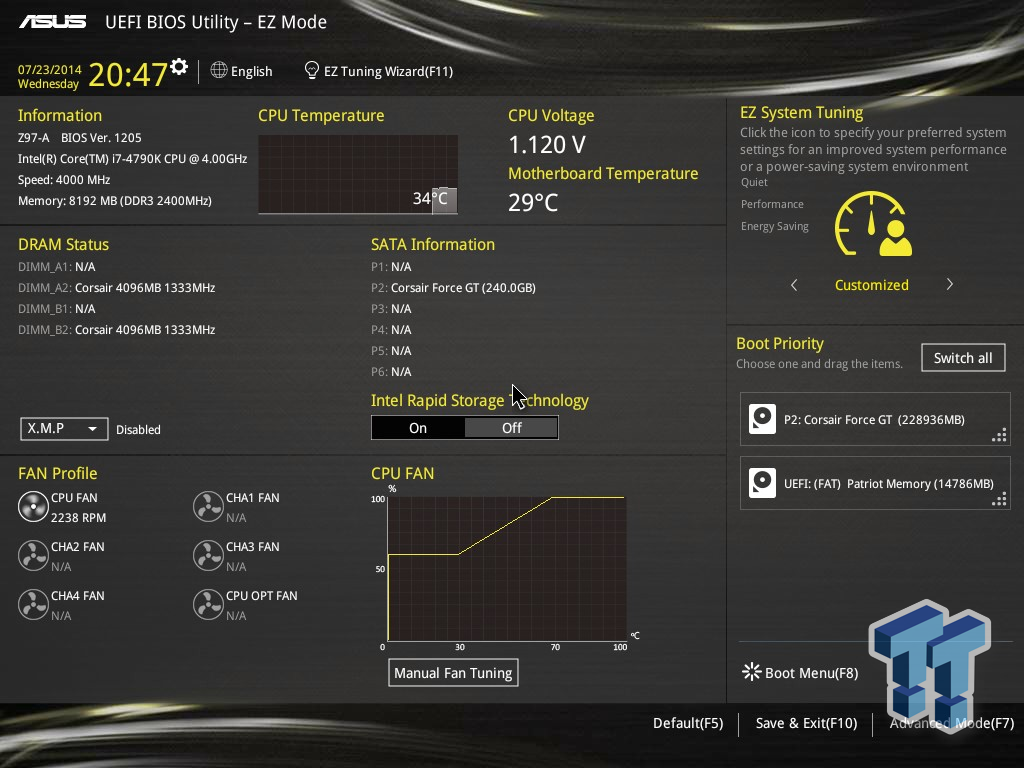Select the CHA1 FAN icon
The image size is (1024, 768).
pyautogui.click(x=208, y=507)
